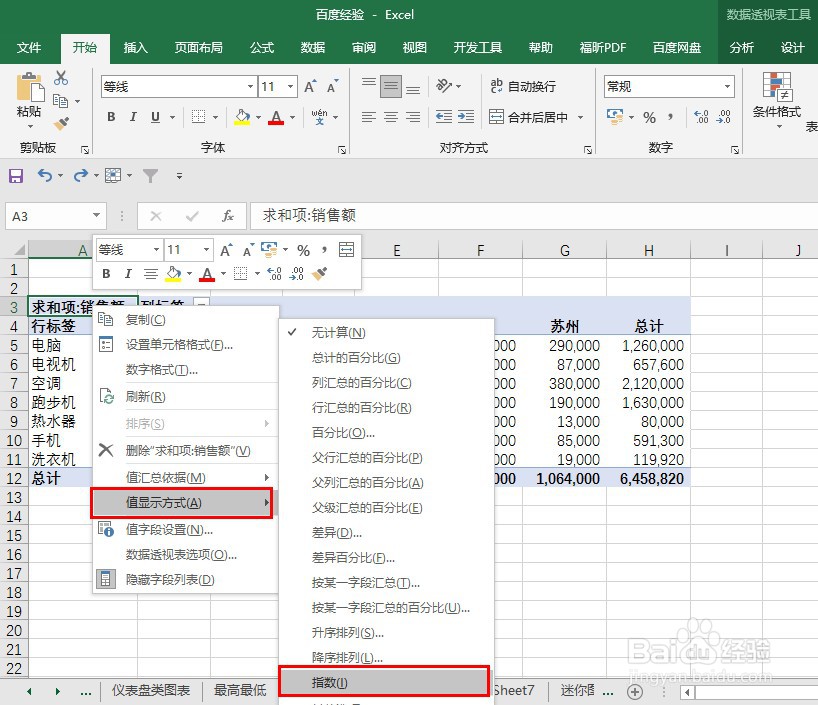
Task: Switch to the 仪表盘类图表 sheet tab
Action: [x=151, y=691]
